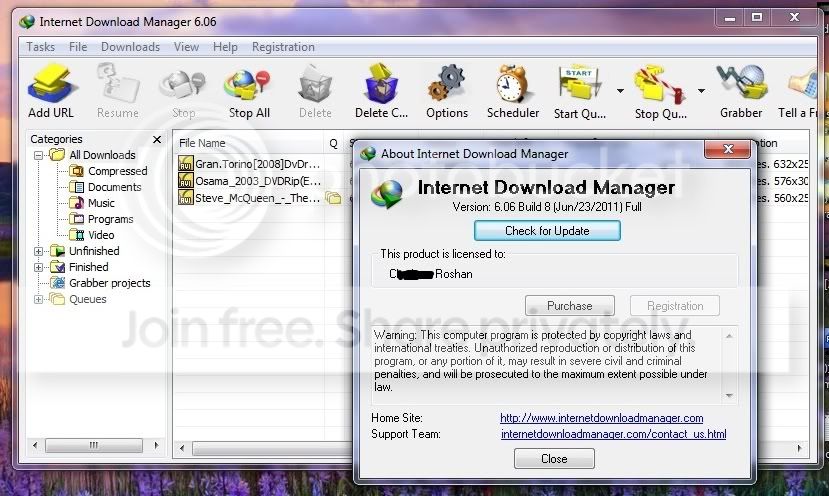
Task: Close the Categories panel with X
Action: [156, 139]
